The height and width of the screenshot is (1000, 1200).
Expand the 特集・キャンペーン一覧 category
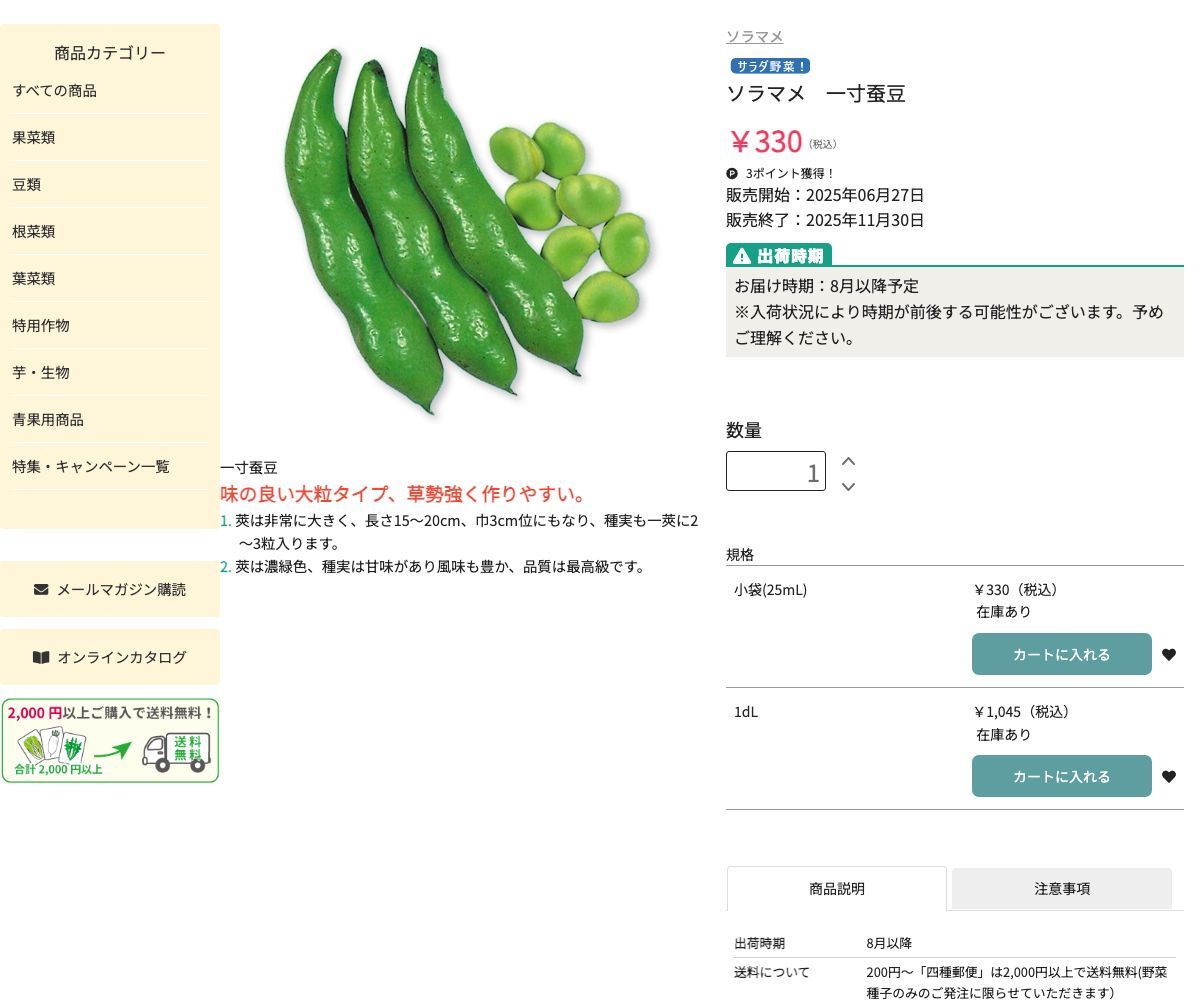[90, 466]
